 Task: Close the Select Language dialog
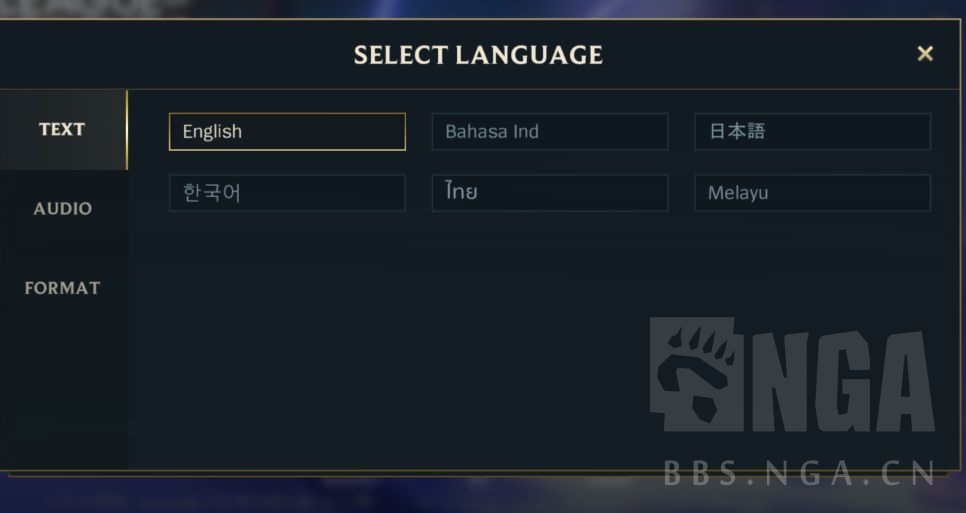[925, 54]
